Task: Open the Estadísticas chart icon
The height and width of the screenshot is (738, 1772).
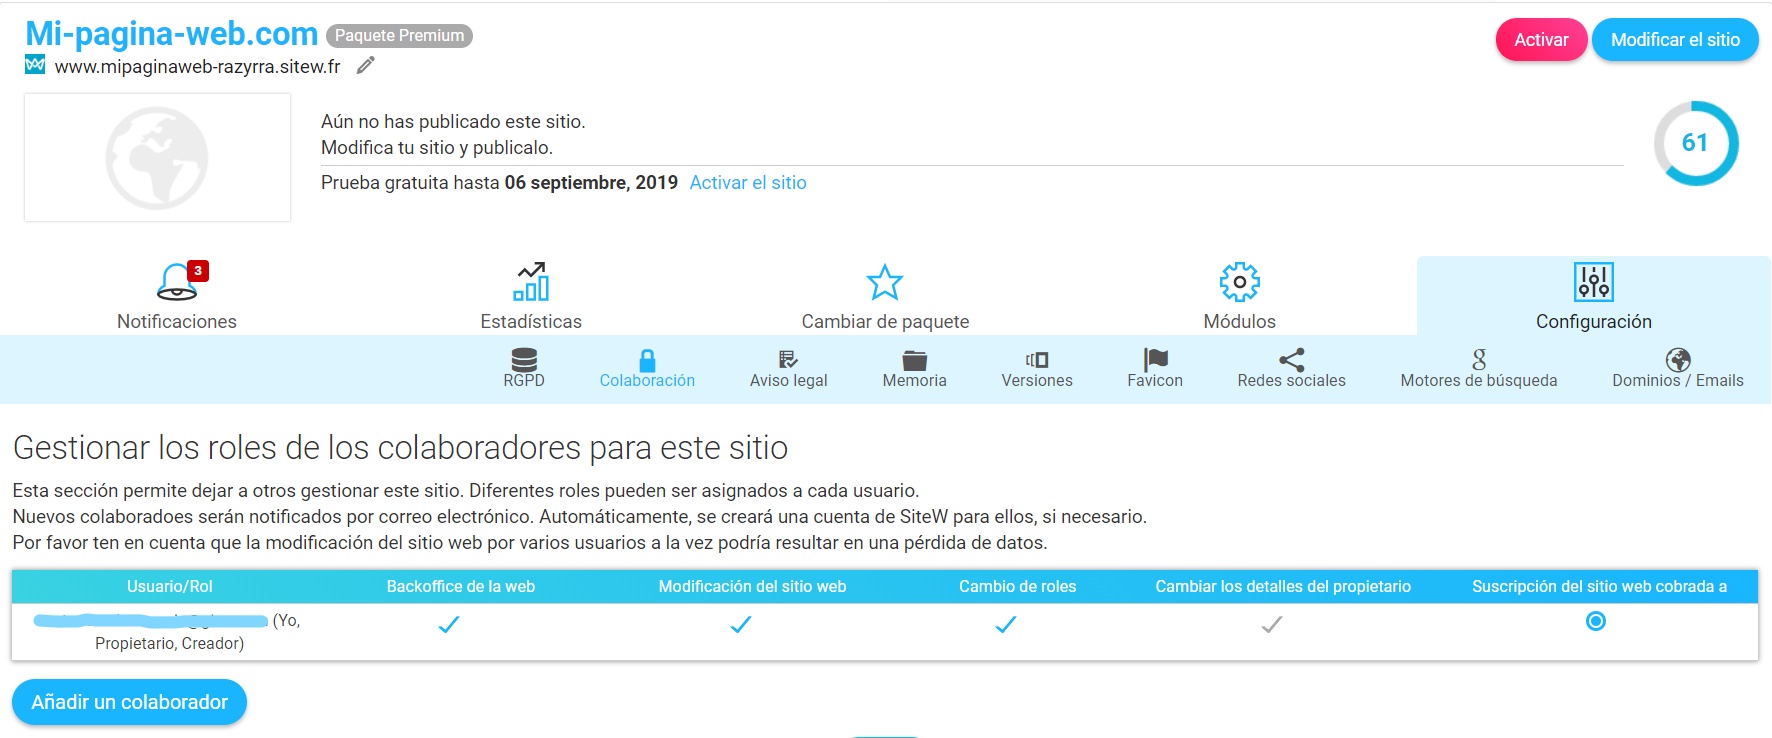Action: click(x=531, y=281)
